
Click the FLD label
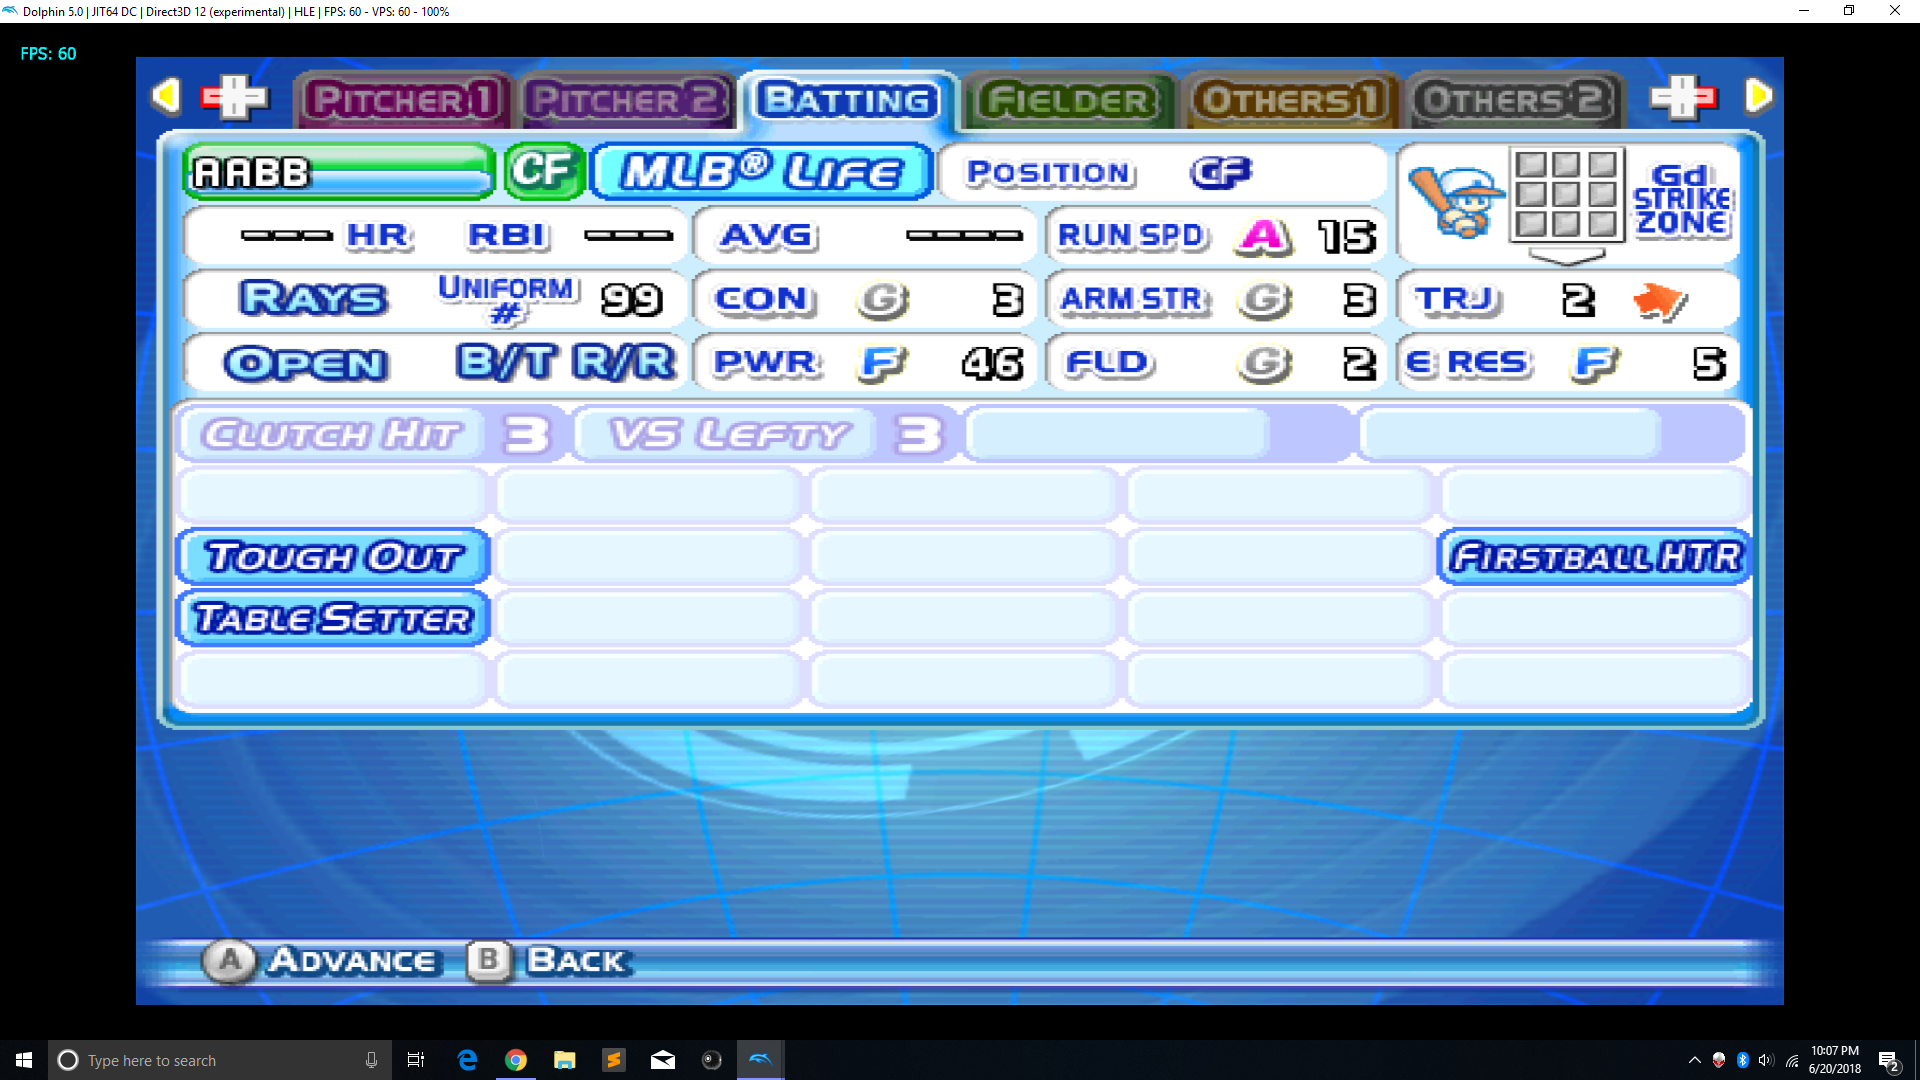click(1109, 363)
